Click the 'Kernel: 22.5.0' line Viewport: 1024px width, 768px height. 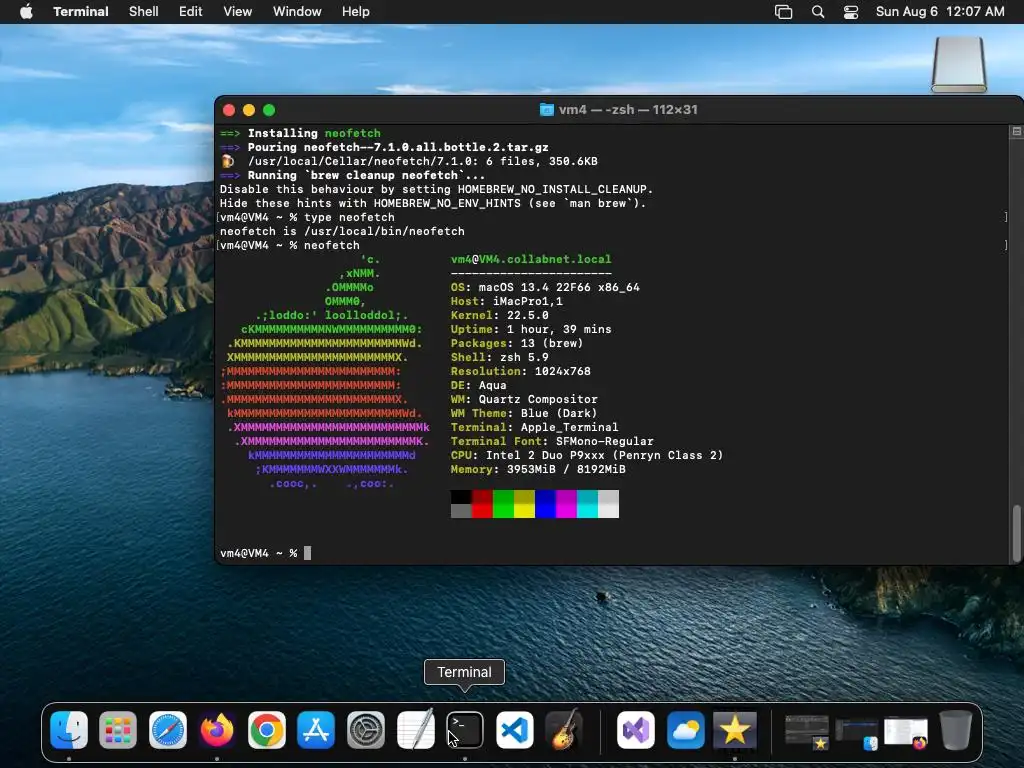pos(500,315)
